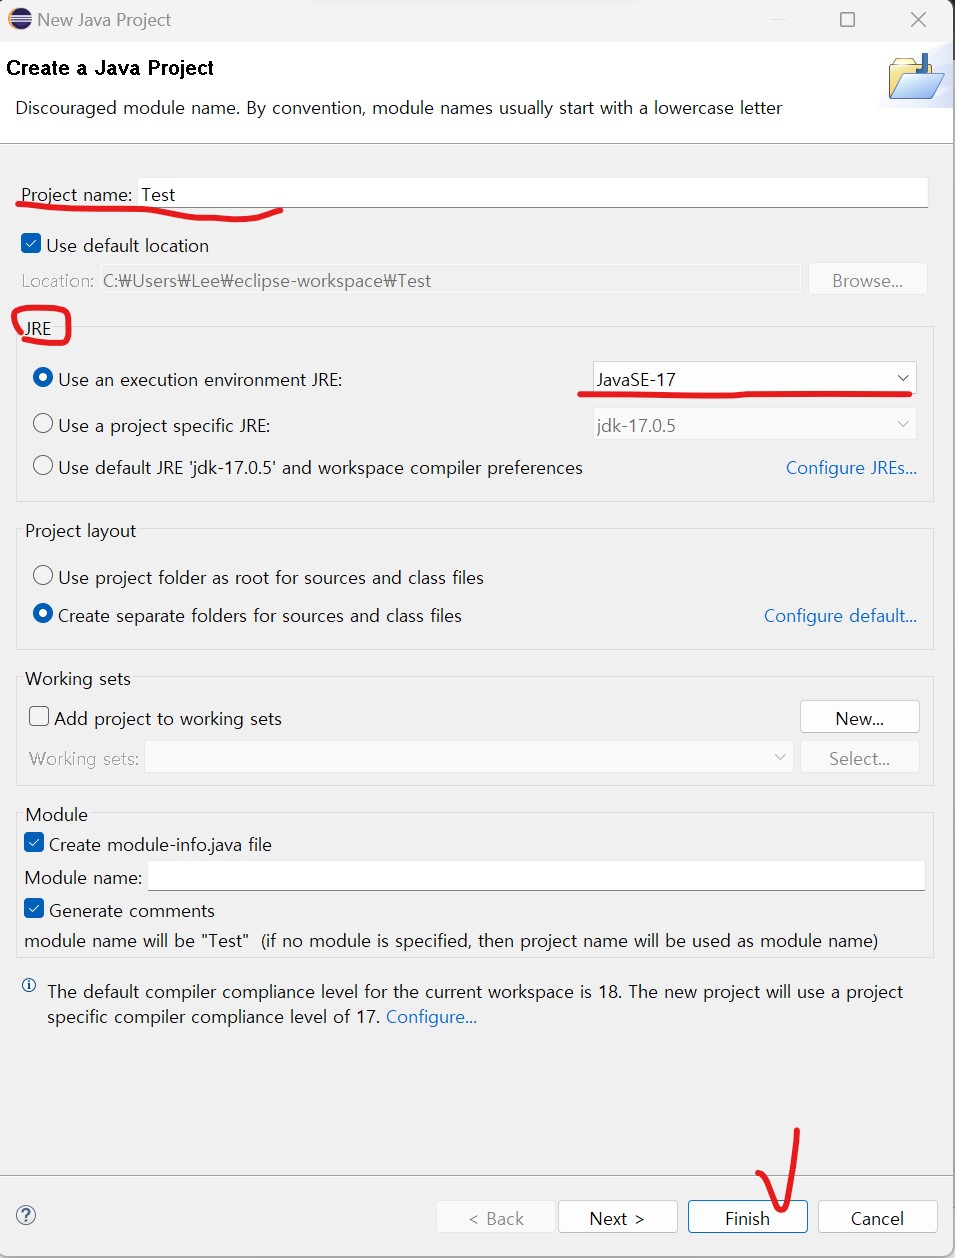Open the Configure JREs... link

pyautogui.click(x=851, y=467)
